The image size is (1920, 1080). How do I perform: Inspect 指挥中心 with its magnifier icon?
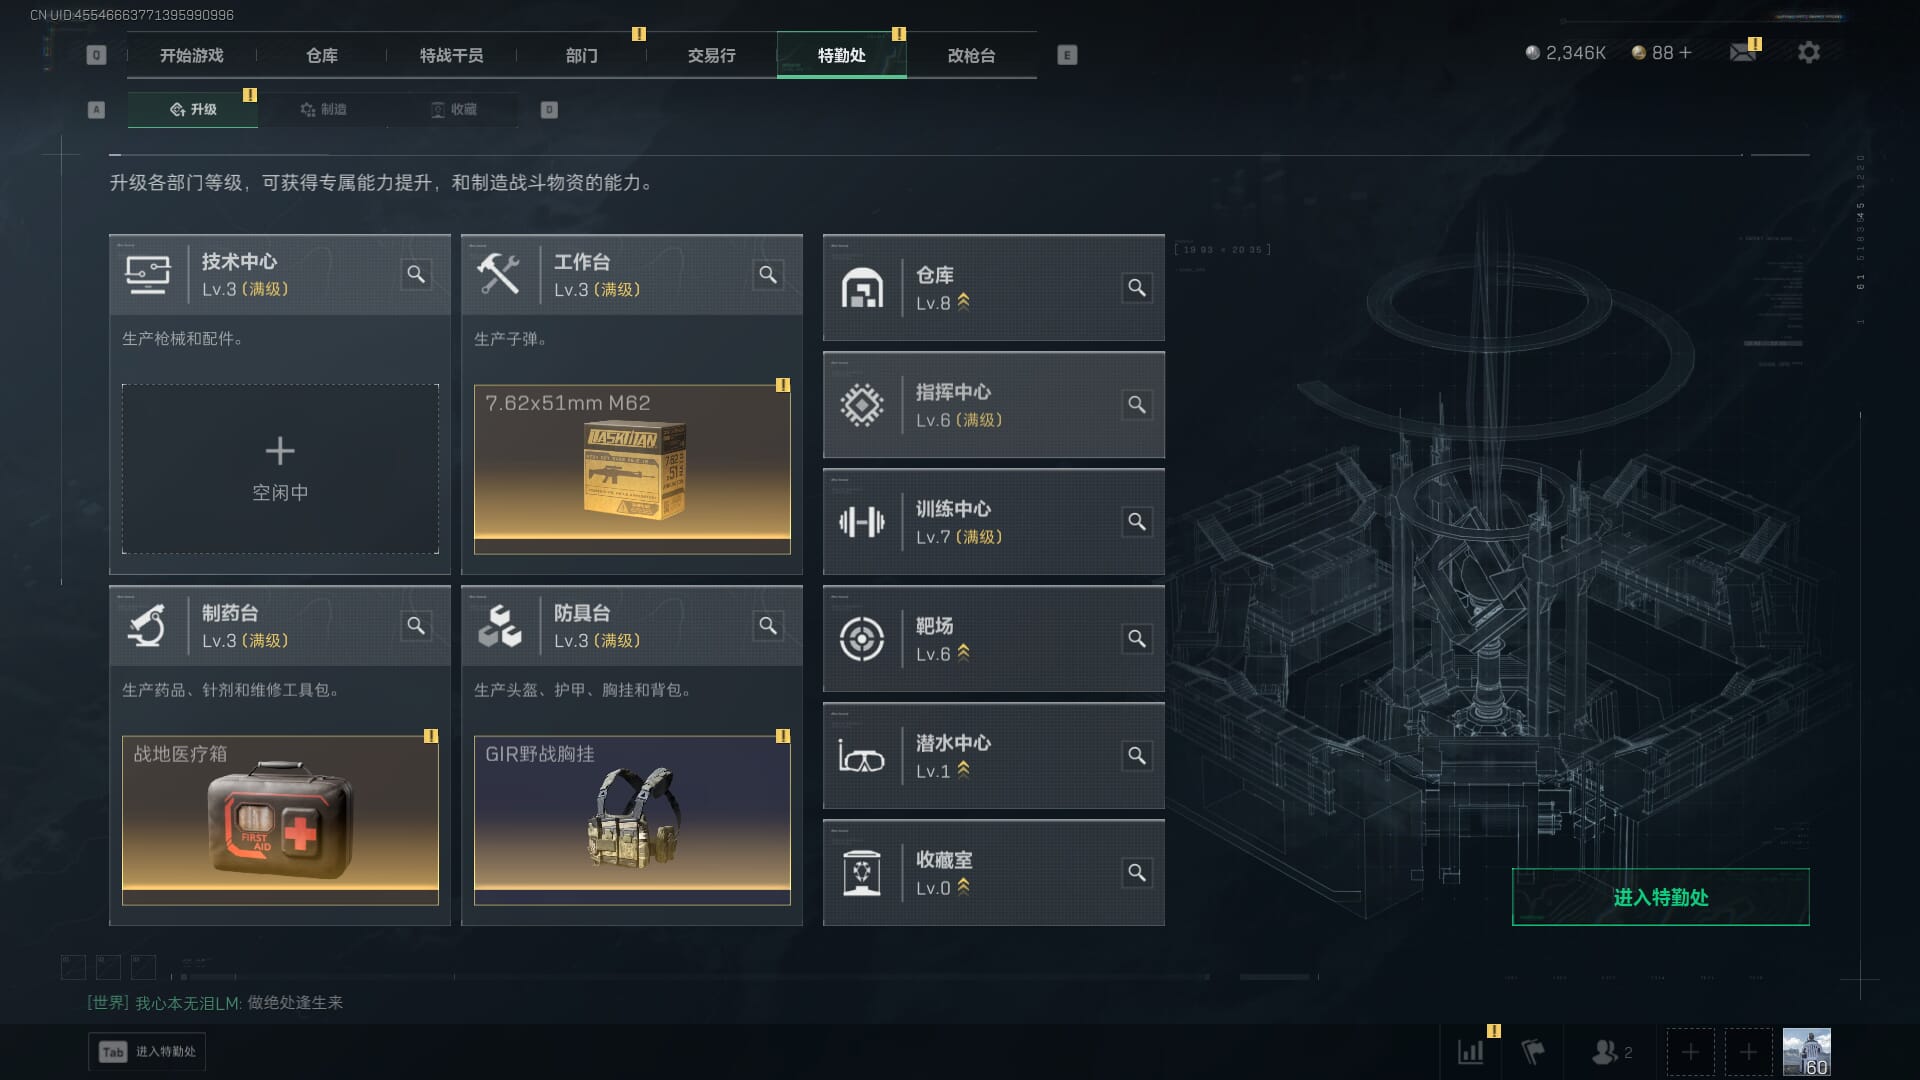(1137, 405)
